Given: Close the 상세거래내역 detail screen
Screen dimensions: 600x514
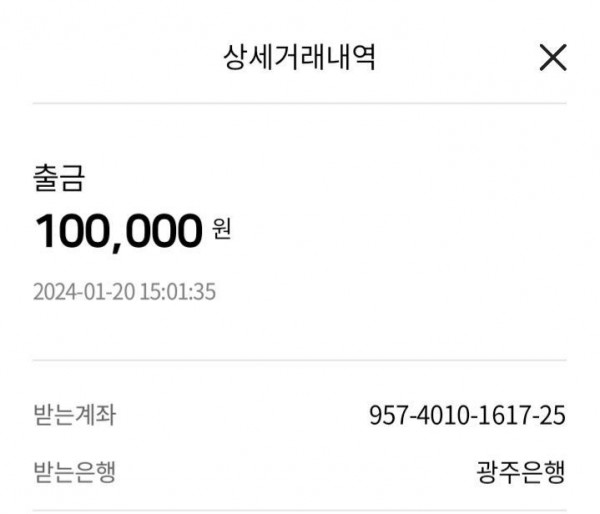Looking at the screenshot, I should pyautogui.click(x=552, y=58).
